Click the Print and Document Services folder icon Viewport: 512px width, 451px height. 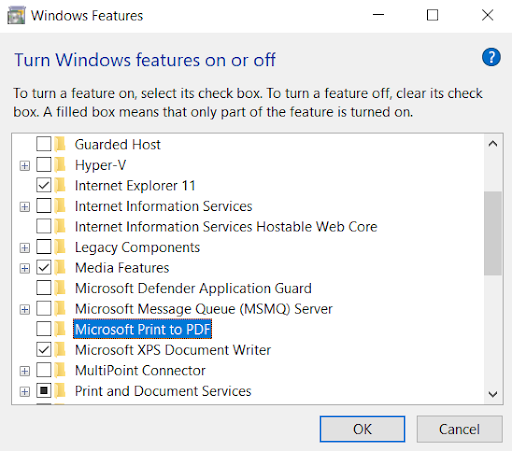[x=60, y=391]
